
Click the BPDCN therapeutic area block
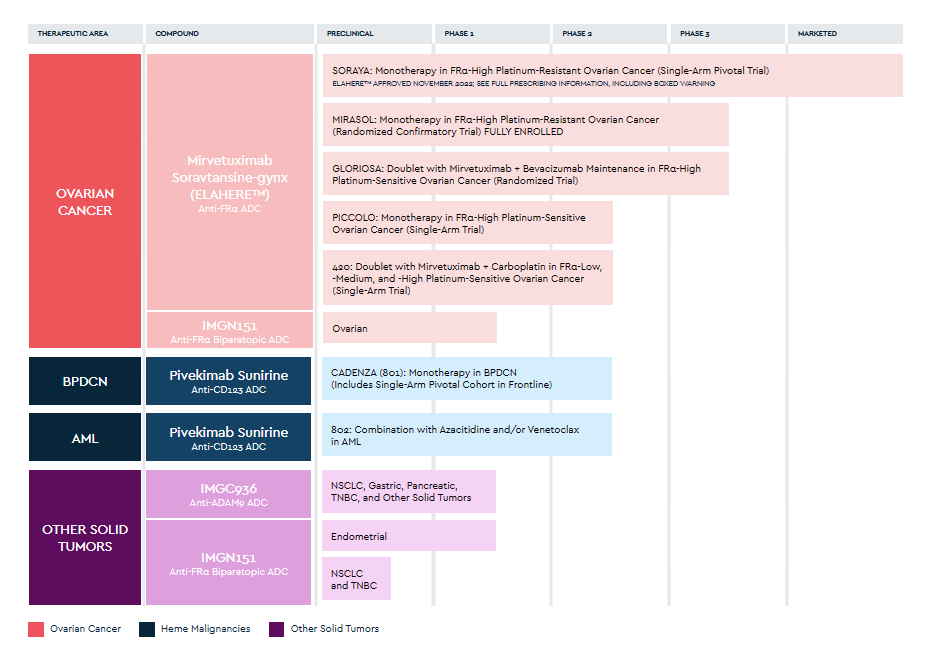coord(85,381)
